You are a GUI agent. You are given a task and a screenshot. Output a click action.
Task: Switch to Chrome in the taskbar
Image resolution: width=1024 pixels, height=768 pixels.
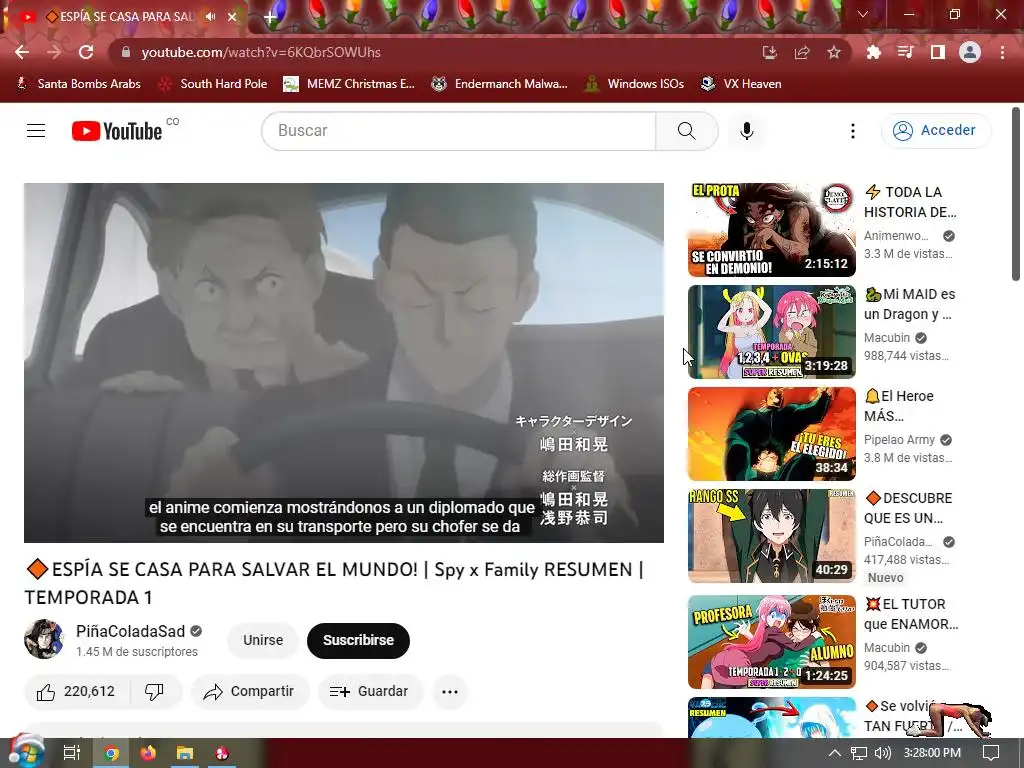click(112, 753)
